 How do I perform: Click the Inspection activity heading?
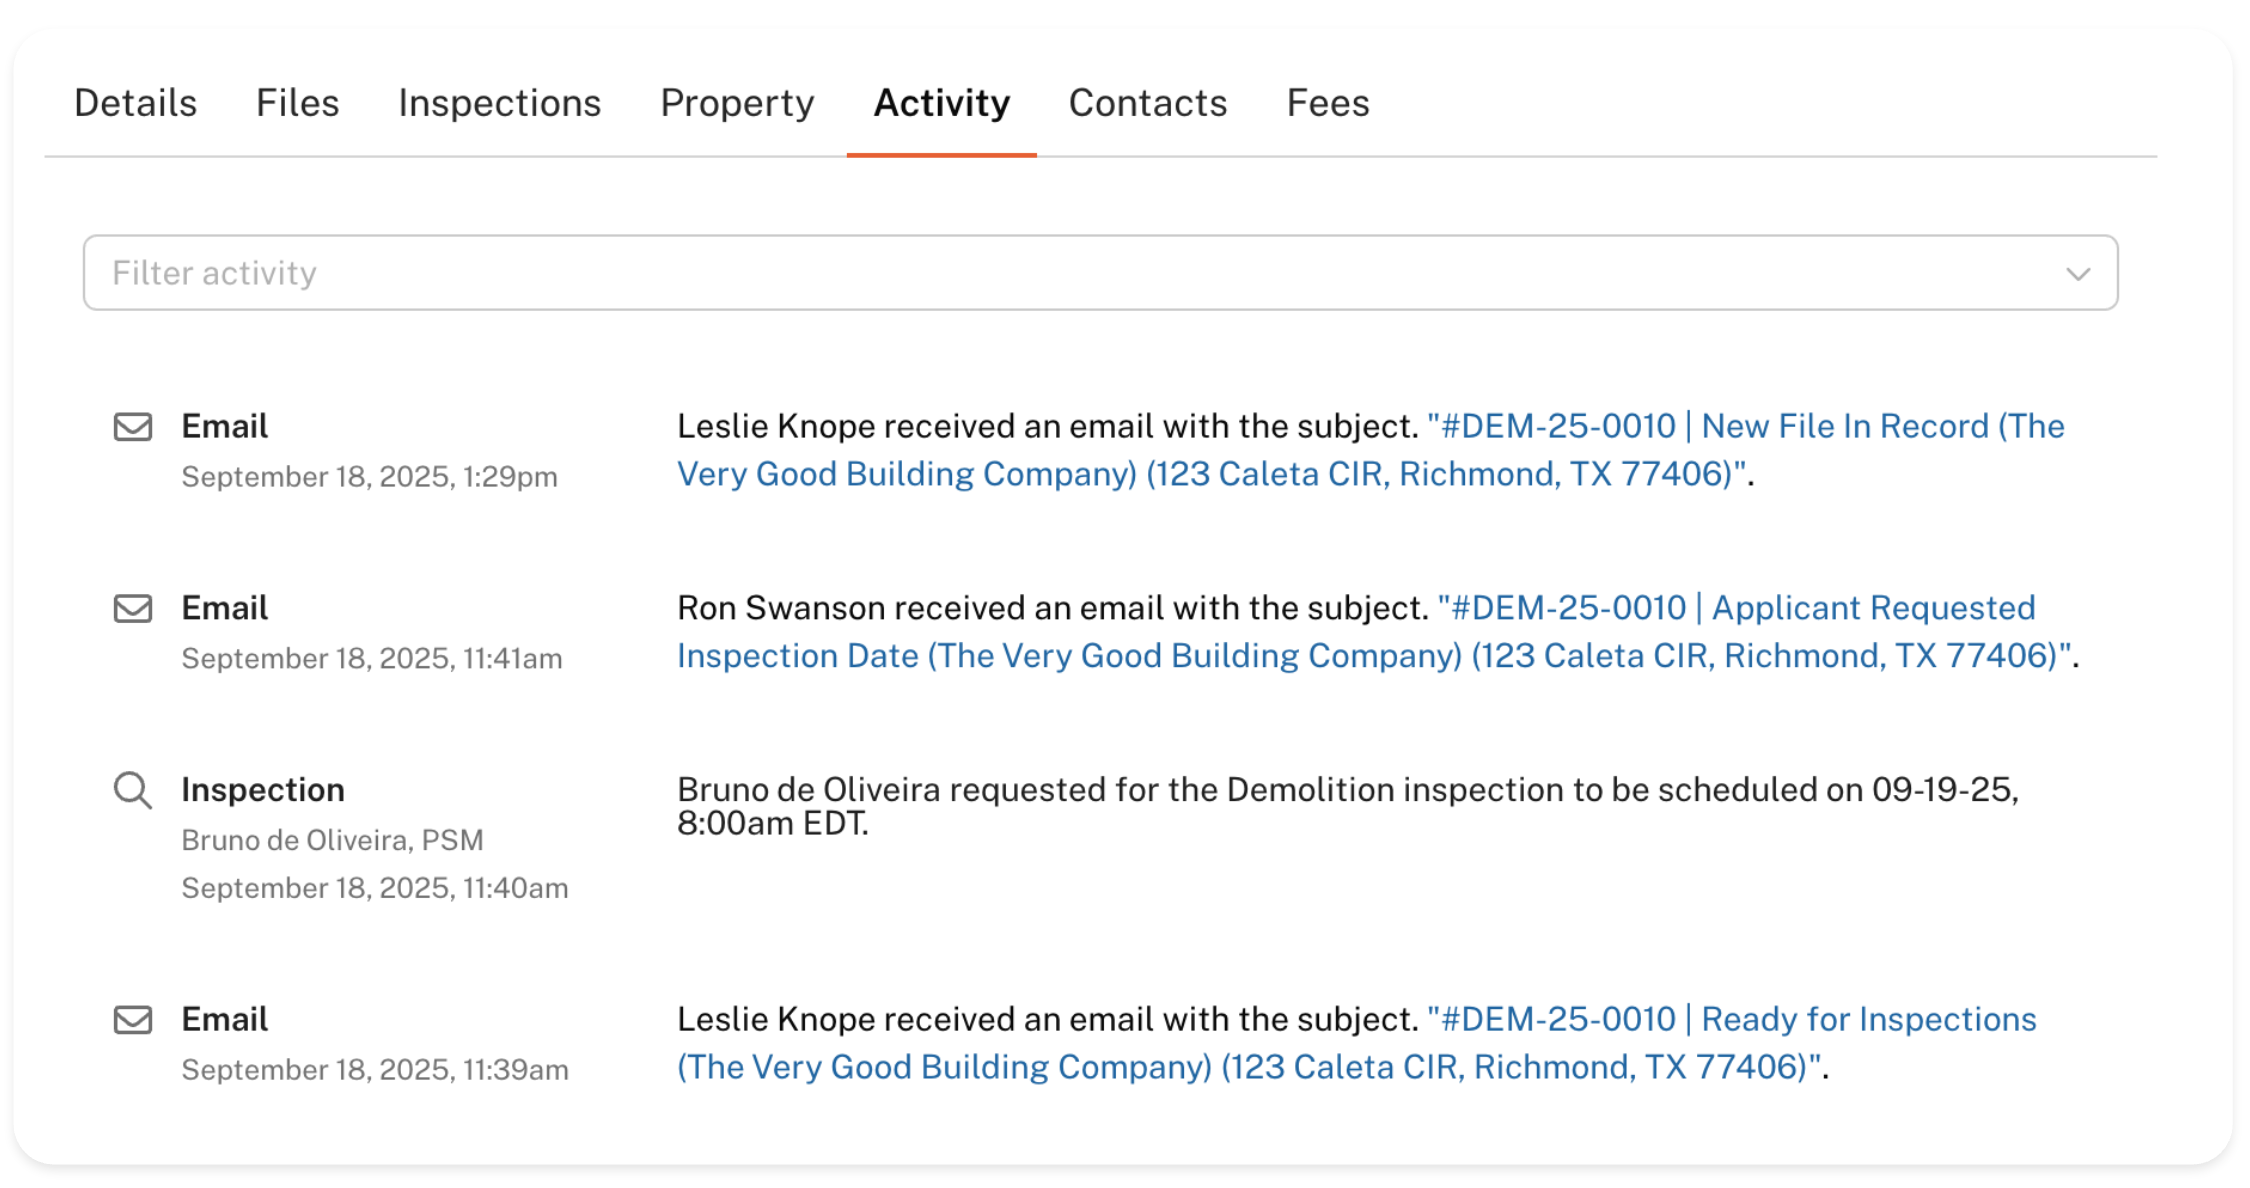[x=262, y=790]
